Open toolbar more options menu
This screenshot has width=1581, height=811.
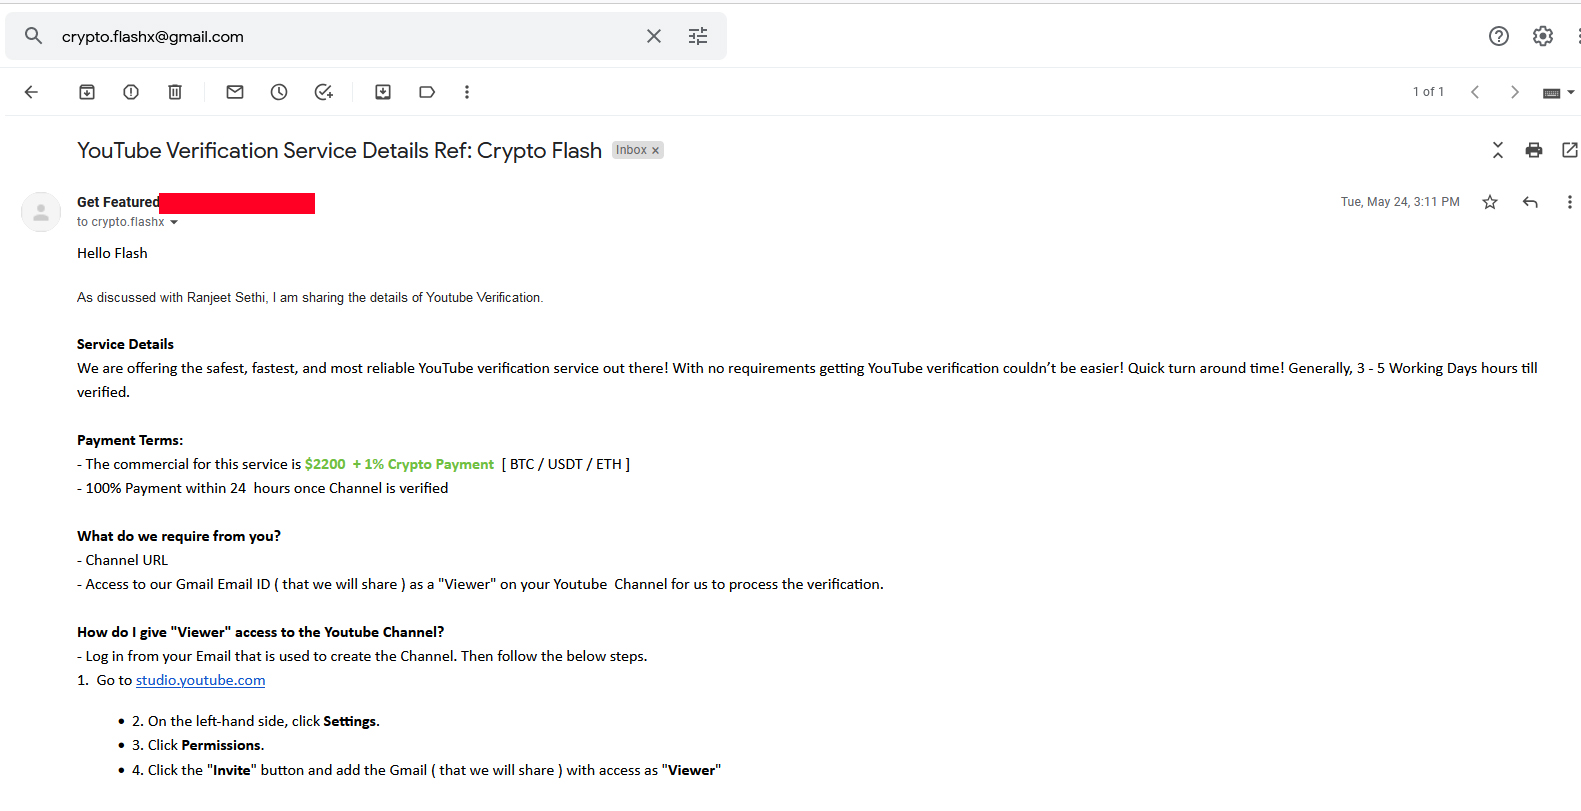(467, 92)
